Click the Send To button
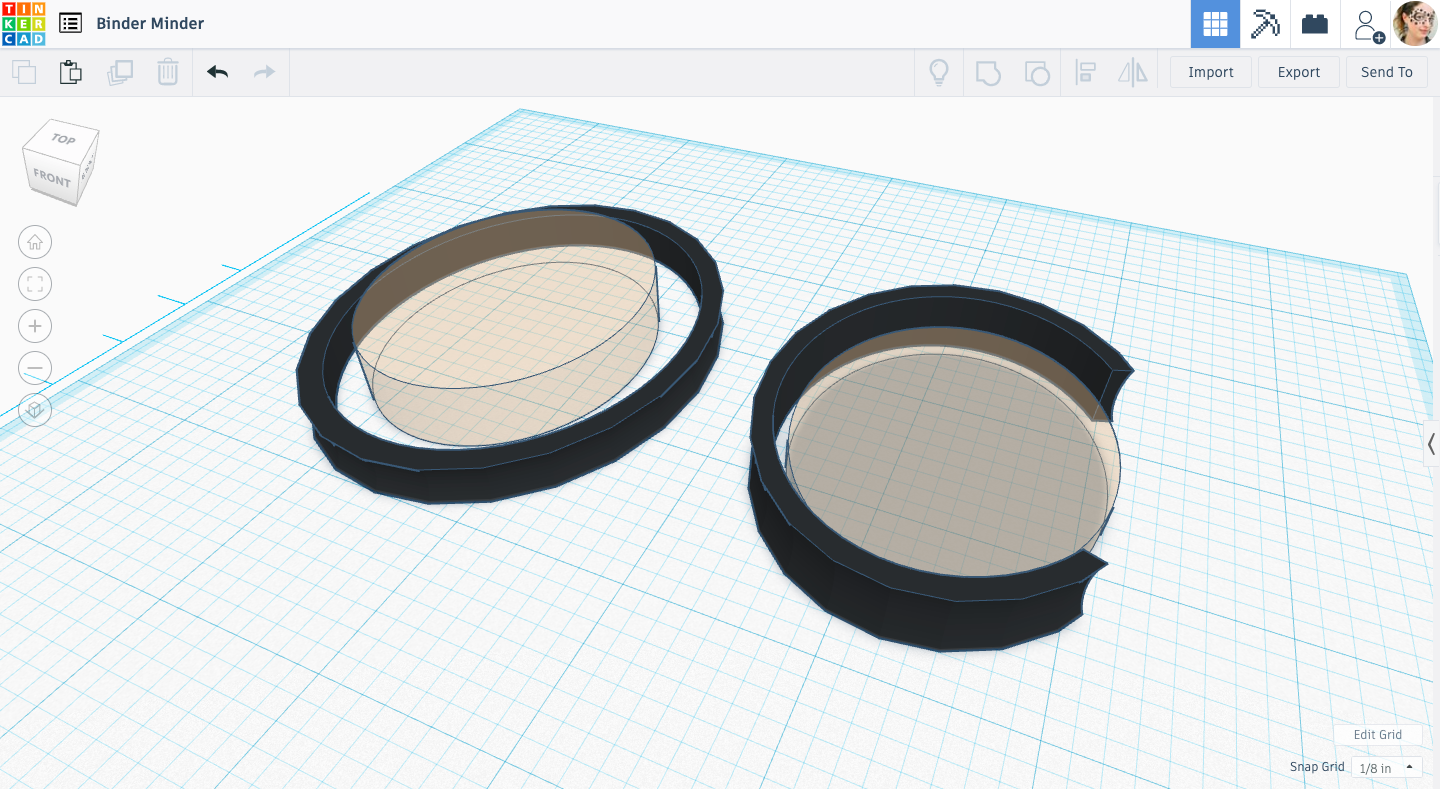1440x789 pixels. pyautogui.click(x=1387, y=72)
